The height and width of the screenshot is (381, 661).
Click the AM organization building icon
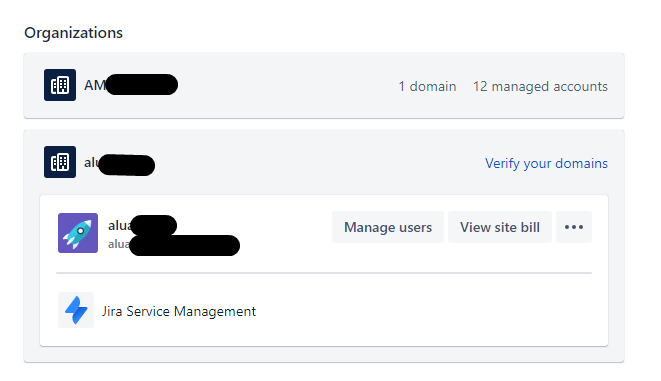(x=60, y=85)
